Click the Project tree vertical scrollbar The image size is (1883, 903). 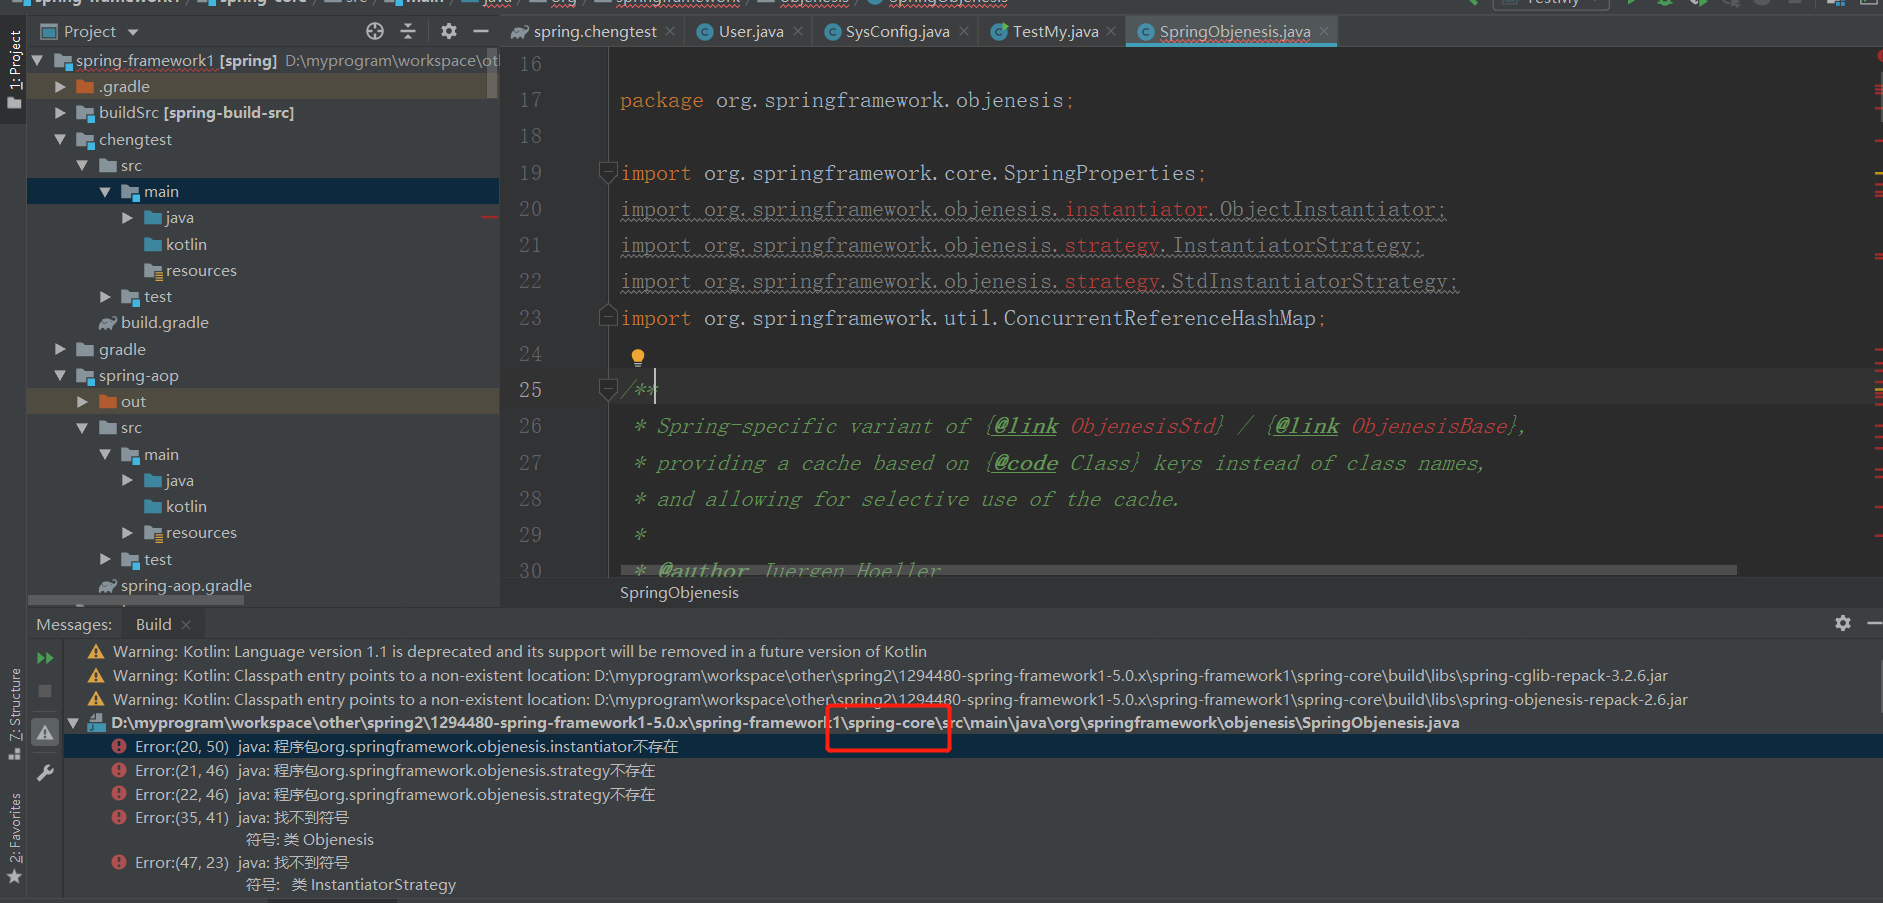pyautogui.click(x=492, y=72)
